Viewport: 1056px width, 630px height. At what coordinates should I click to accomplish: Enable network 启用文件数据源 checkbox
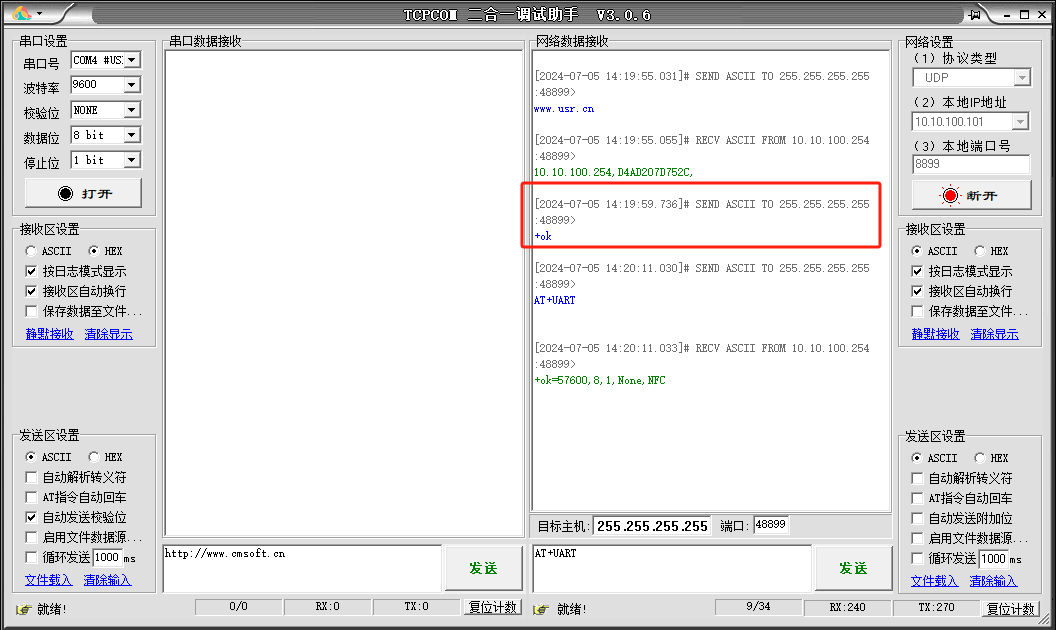[x=917, y=538]
